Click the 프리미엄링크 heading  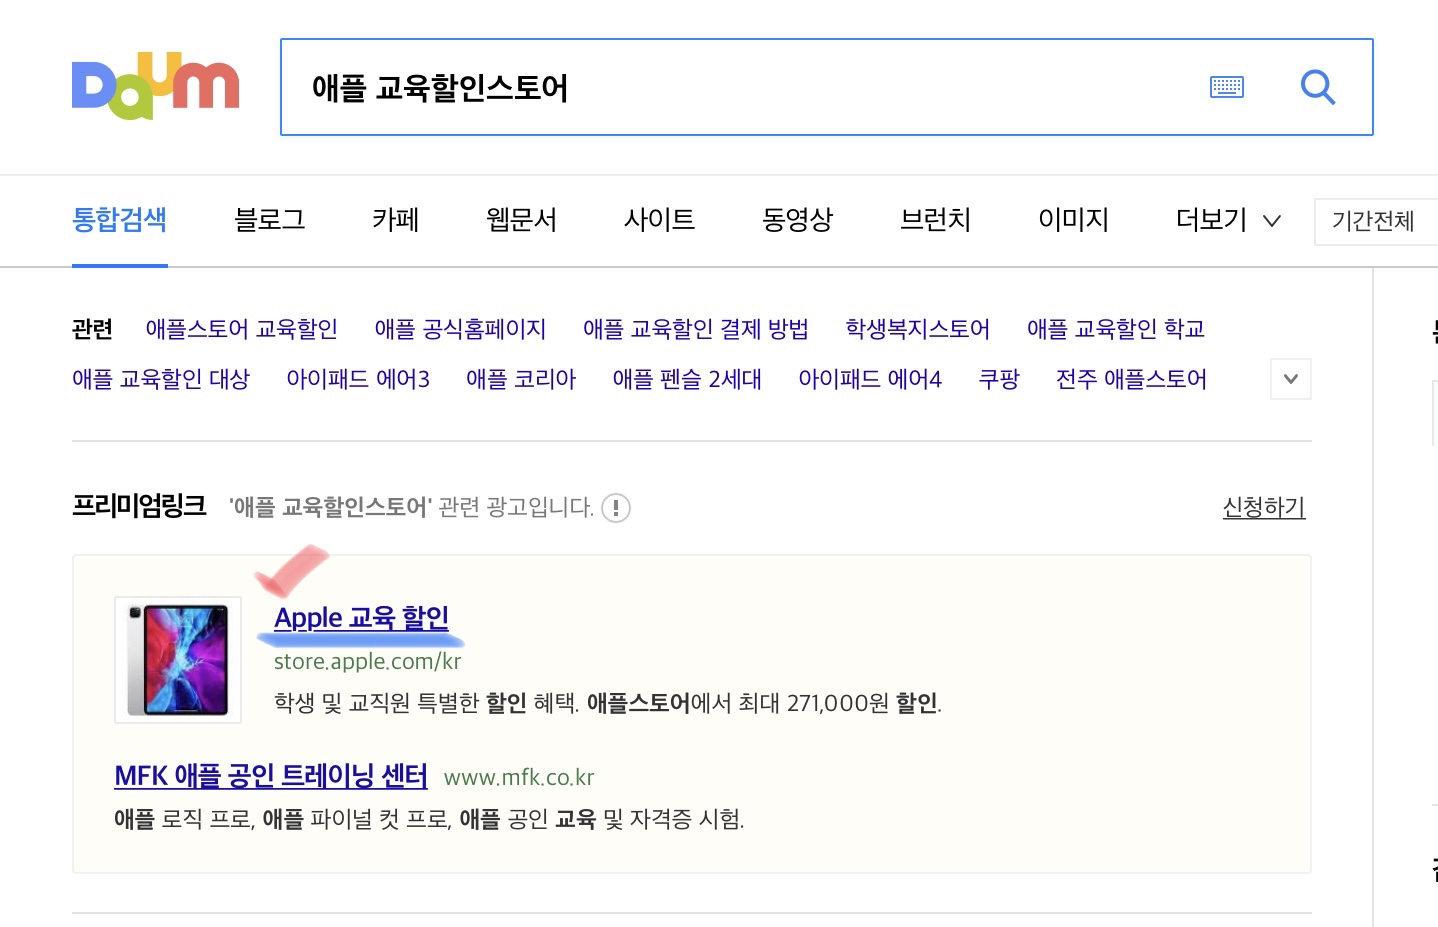[139, 506]
